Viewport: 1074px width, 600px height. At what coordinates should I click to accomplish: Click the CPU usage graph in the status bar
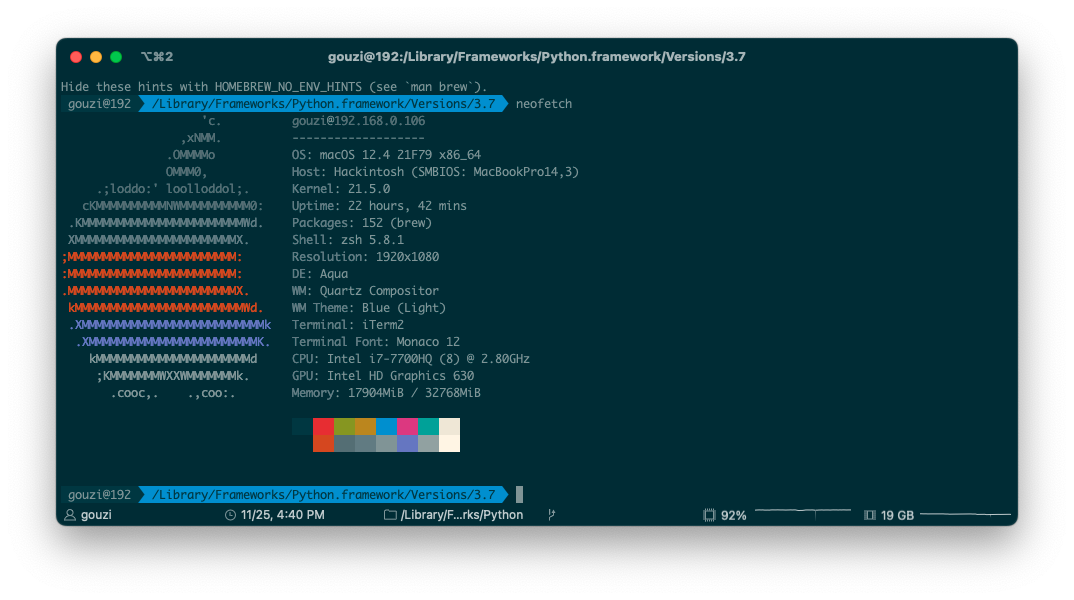coord(803,514)
